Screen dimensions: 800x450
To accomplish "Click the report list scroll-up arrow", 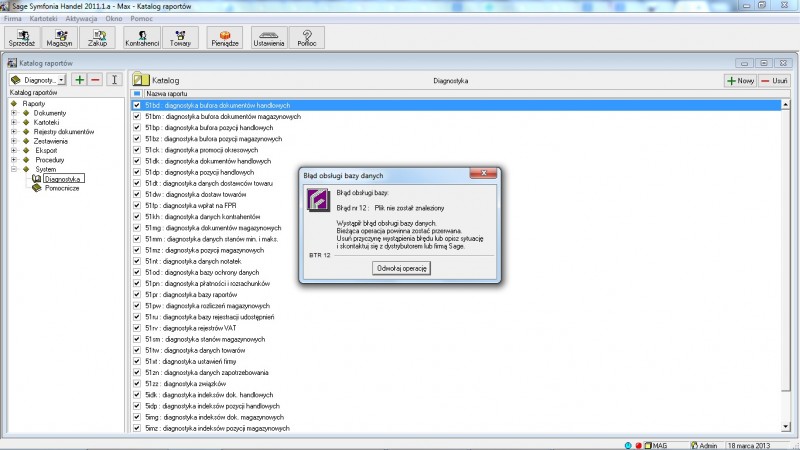I will 785,105.
